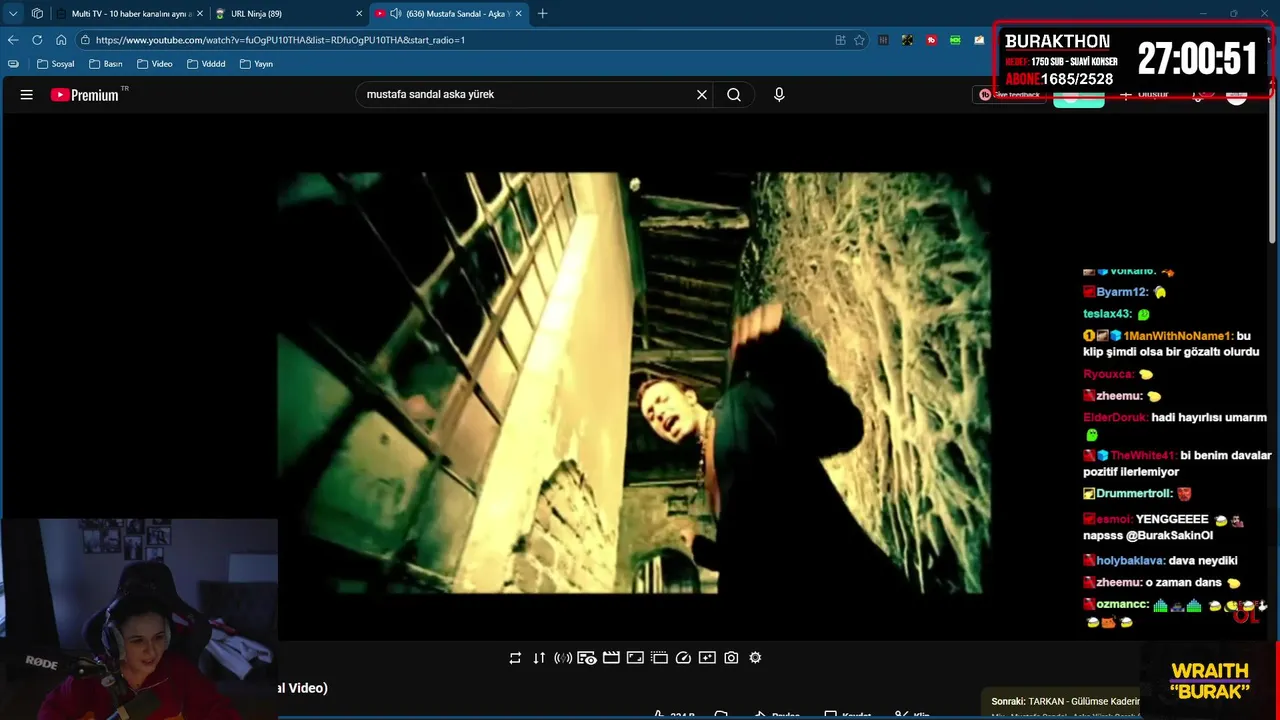This screenshot has height=720, width=1280.
Task: Go back with the browser back arrow
Action: click(x=13, y=40)
